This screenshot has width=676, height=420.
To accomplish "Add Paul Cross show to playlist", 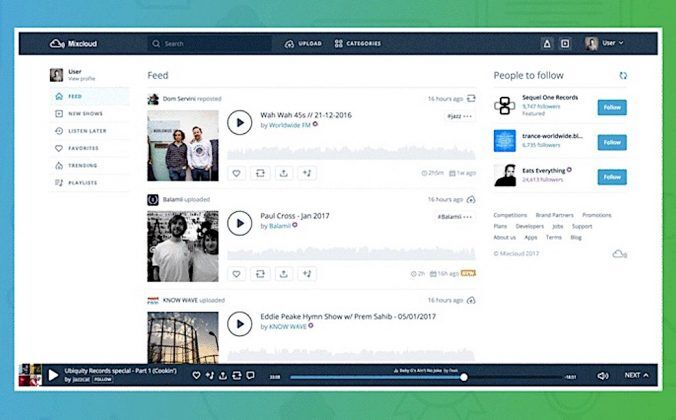I will [307, 273].
